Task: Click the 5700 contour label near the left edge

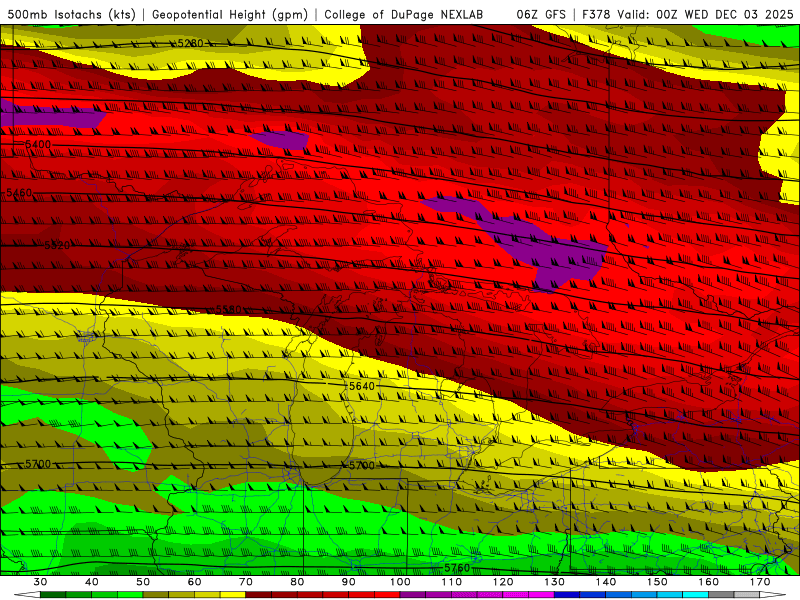Action: (38, 464)
